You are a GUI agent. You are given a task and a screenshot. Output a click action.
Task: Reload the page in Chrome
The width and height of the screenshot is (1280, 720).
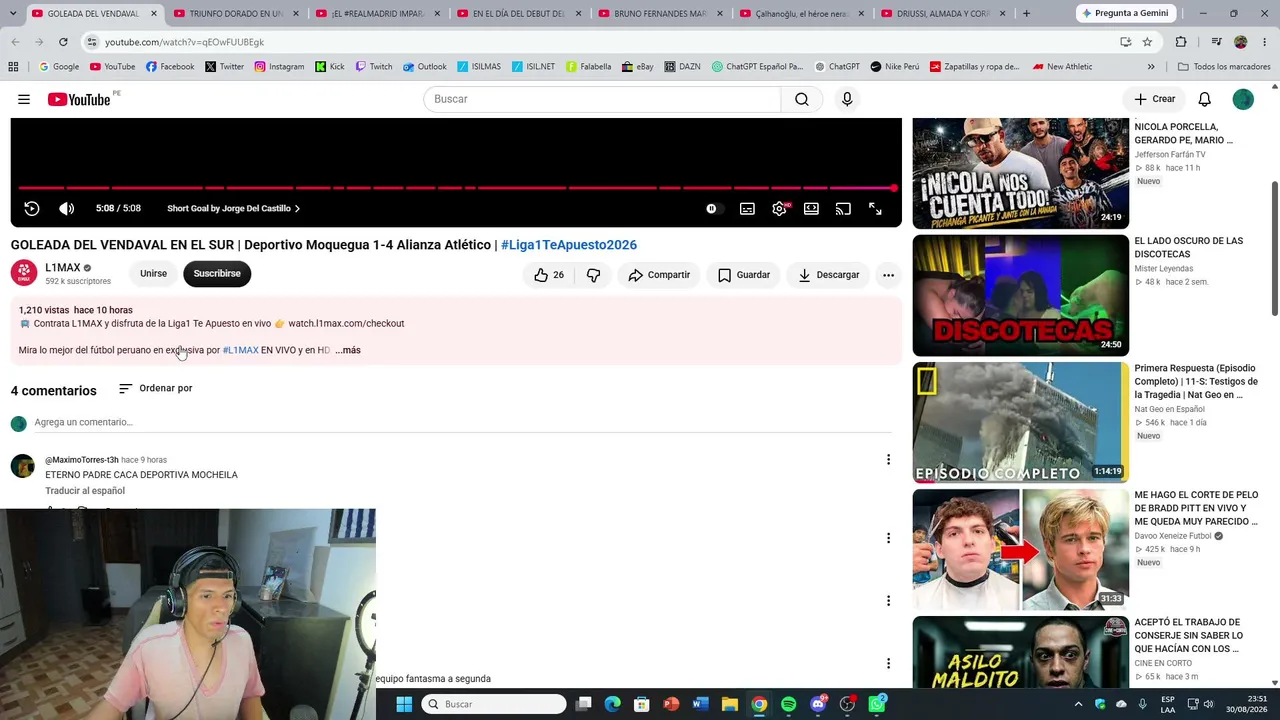tap(63, 42)
